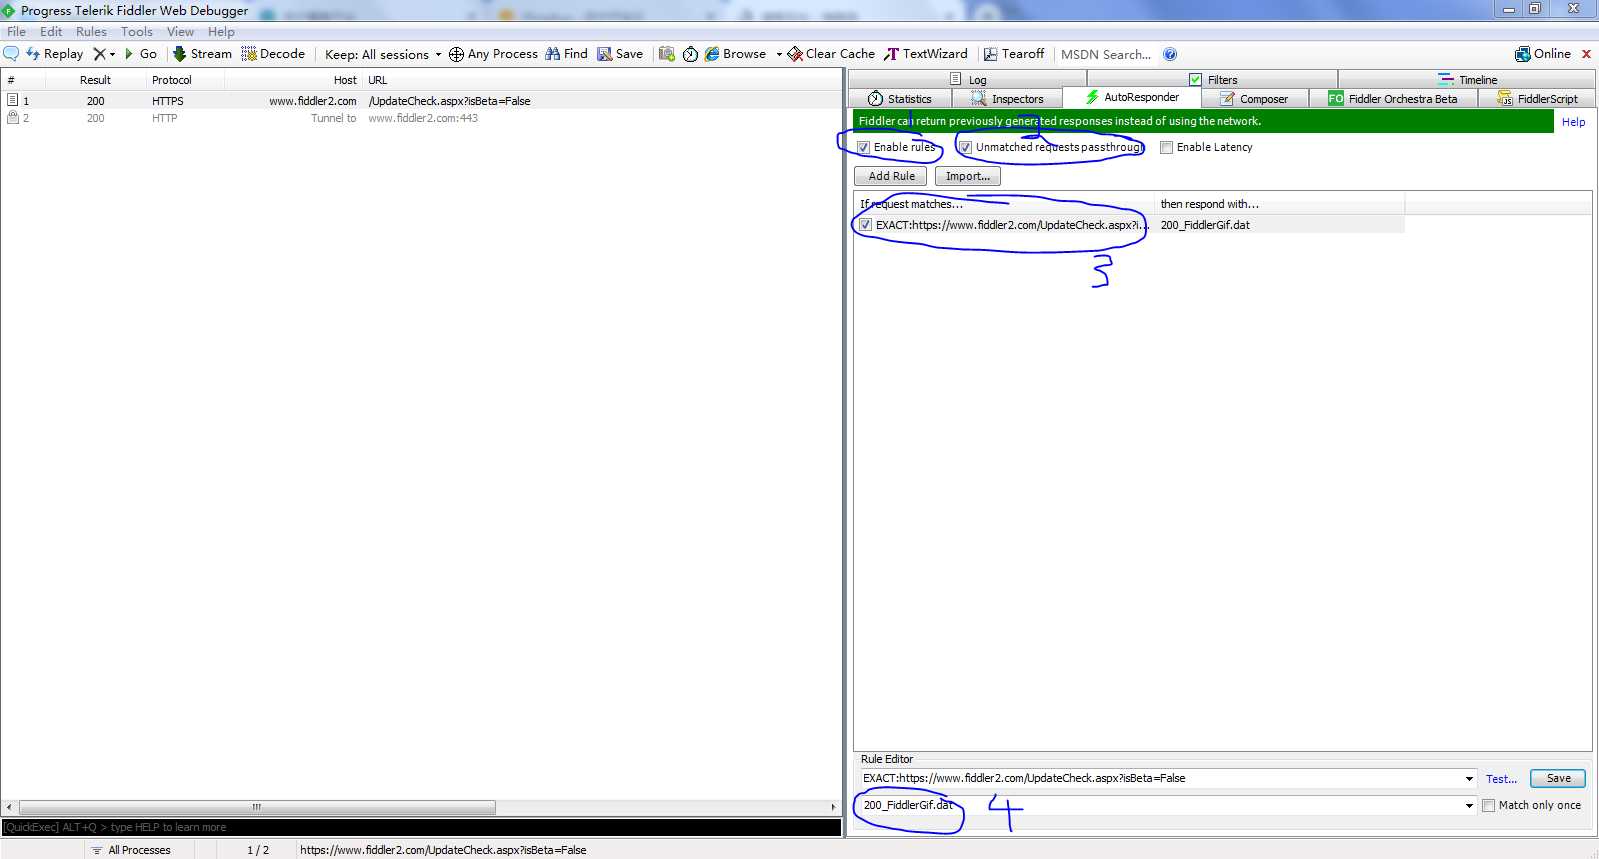This screenshot has width=1599, height=859.
Task: Click Any Process target picker
Action: (x=493, y=54)
